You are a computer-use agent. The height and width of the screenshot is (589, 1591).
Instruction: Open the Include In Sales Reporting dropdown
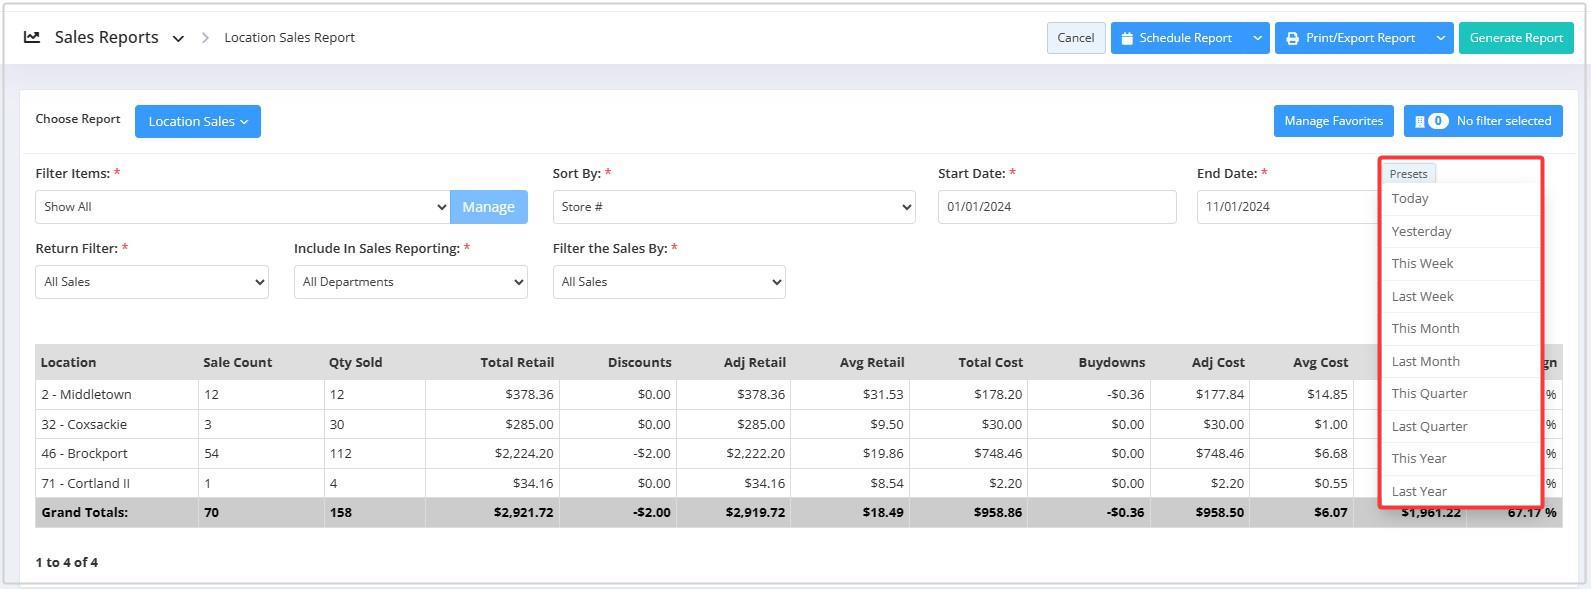point(410,282)
